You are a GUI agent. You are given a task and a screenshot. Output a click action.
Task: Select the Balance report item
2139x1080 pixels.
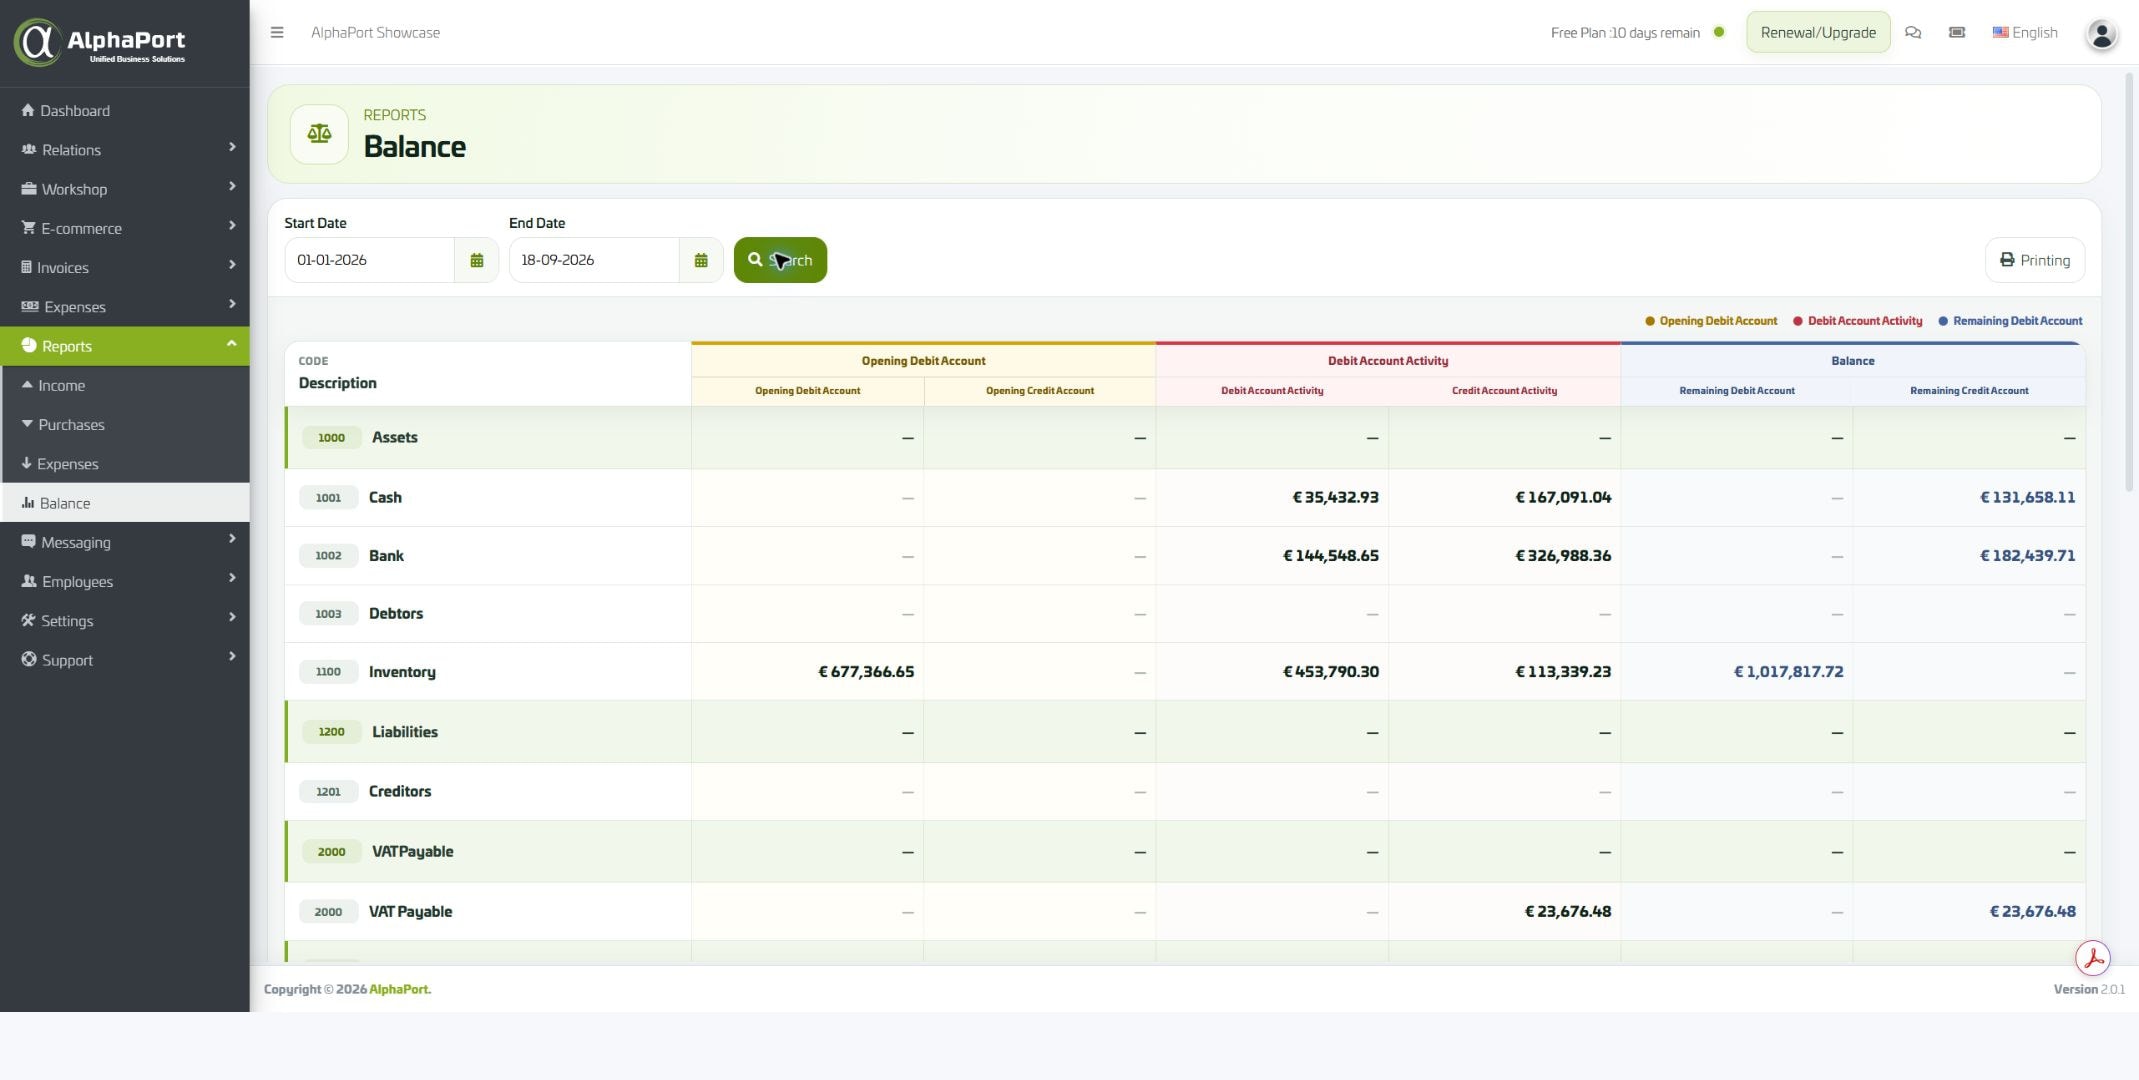pyautogui.click(x=125, y=502)
